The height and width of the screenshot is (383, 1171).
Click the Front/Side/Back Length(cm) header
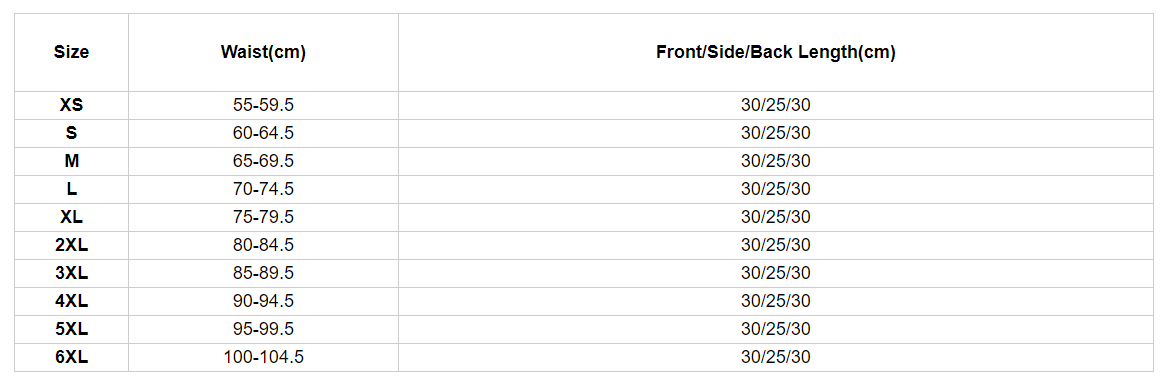(776, 52)
